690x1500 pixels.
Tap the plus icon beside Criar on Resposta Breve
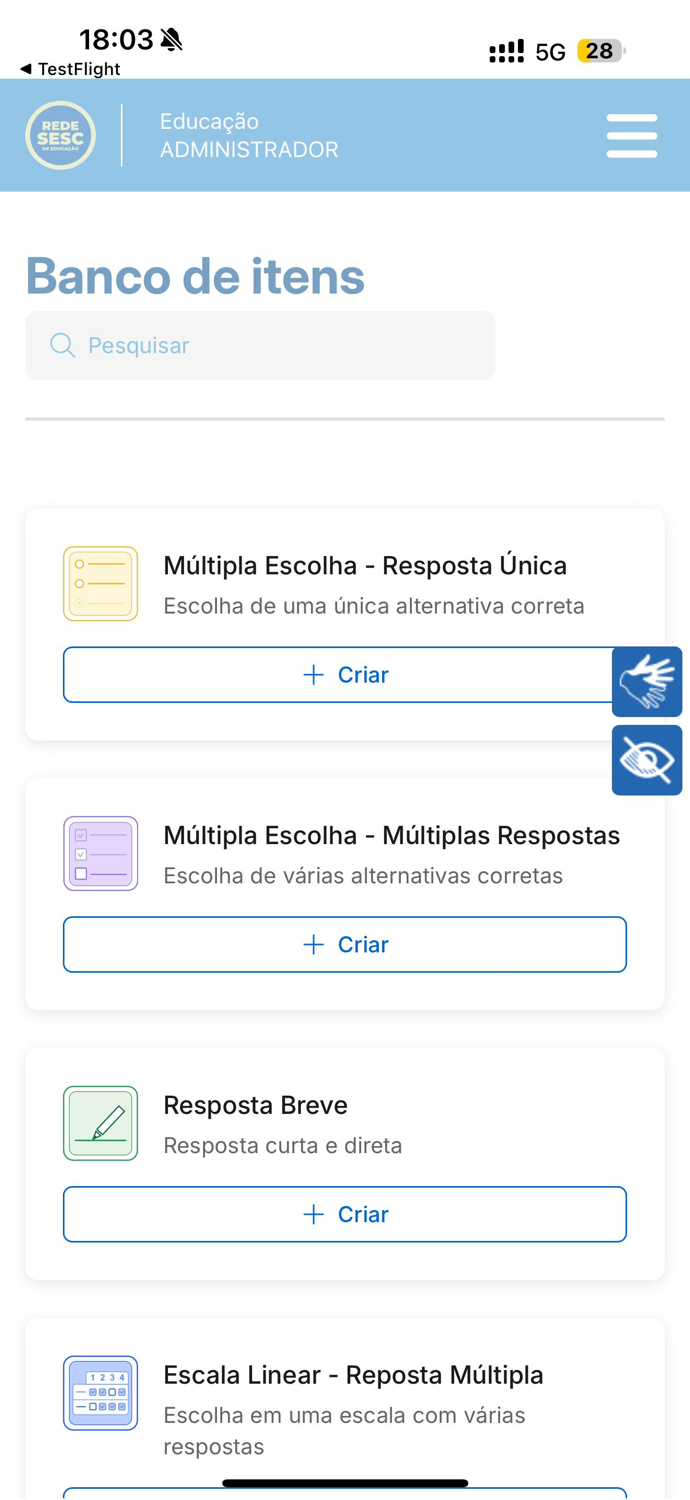tap(310, 1213)
